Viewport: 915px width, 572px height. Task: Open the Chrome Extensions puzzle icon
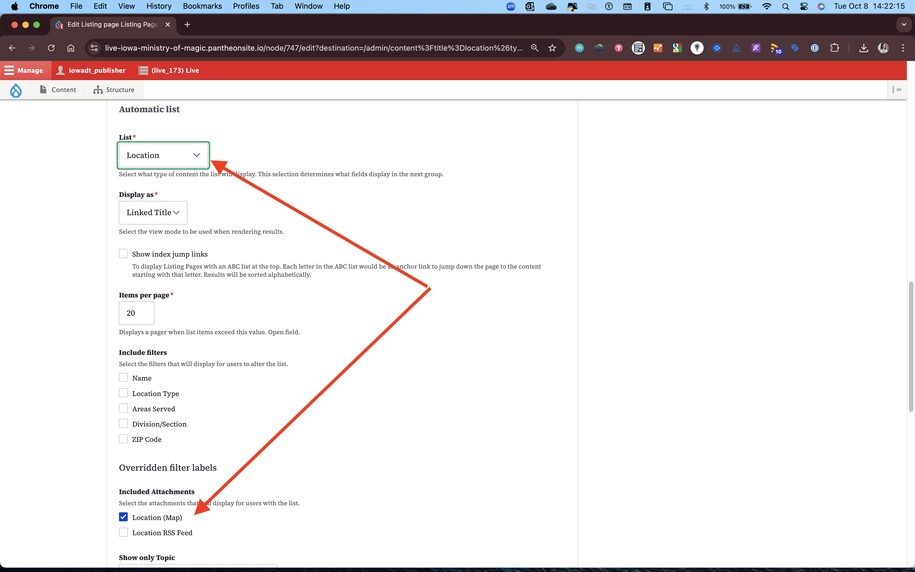click(x=834, y=48)
